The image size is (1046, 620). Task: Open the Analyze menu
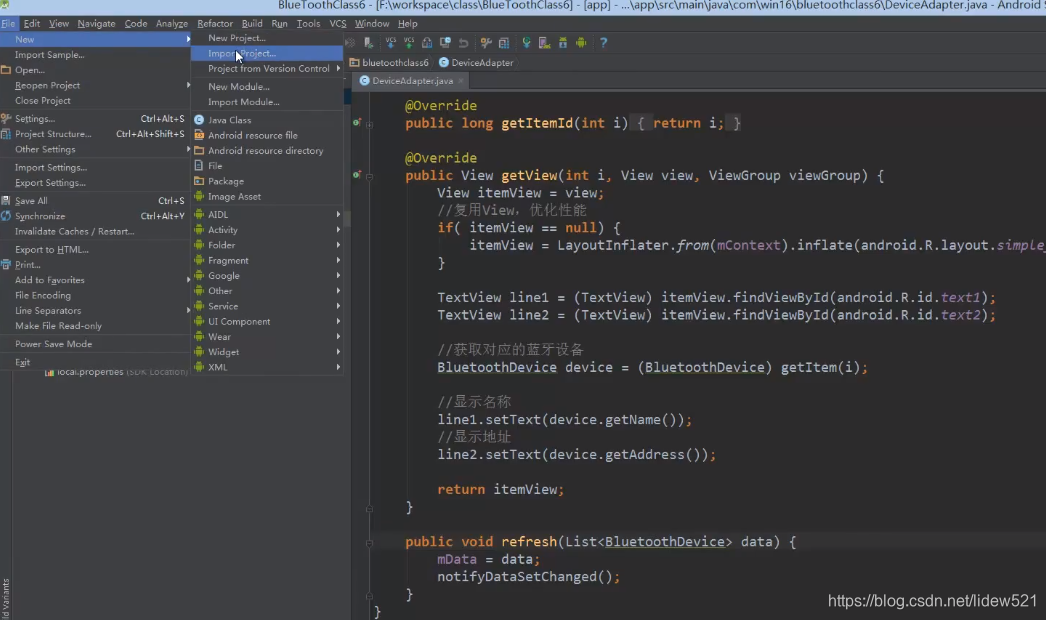pos(171,23)
